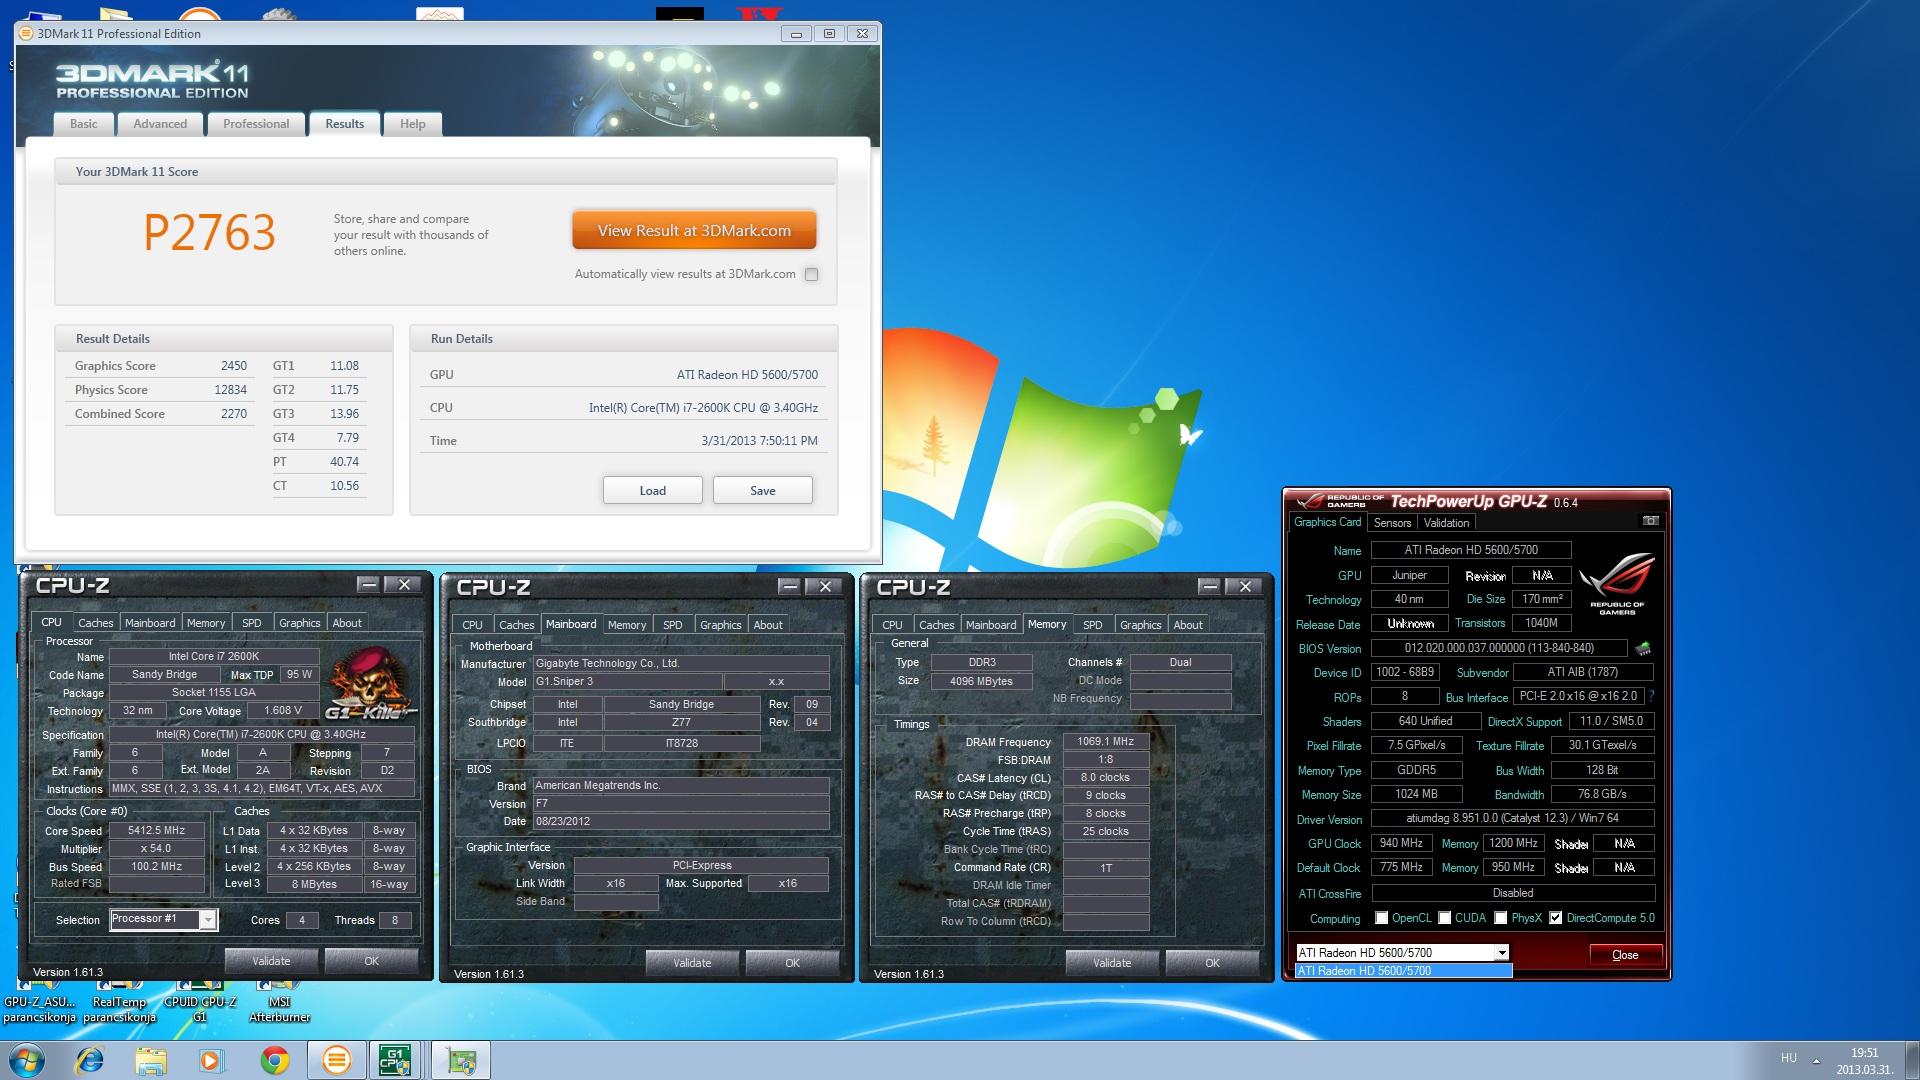Image resolution: width=1920 pixels, height=1080 pixels.
Task: Open Google Chrome from the taskbar
Action: [x=275, y=1060]
